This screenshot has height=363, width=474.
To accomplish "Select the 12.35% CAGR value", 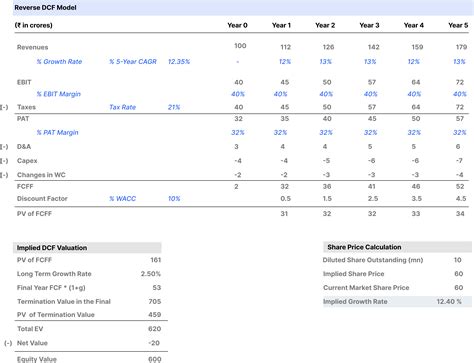I will pyautogui.click(x=179, y=62).
